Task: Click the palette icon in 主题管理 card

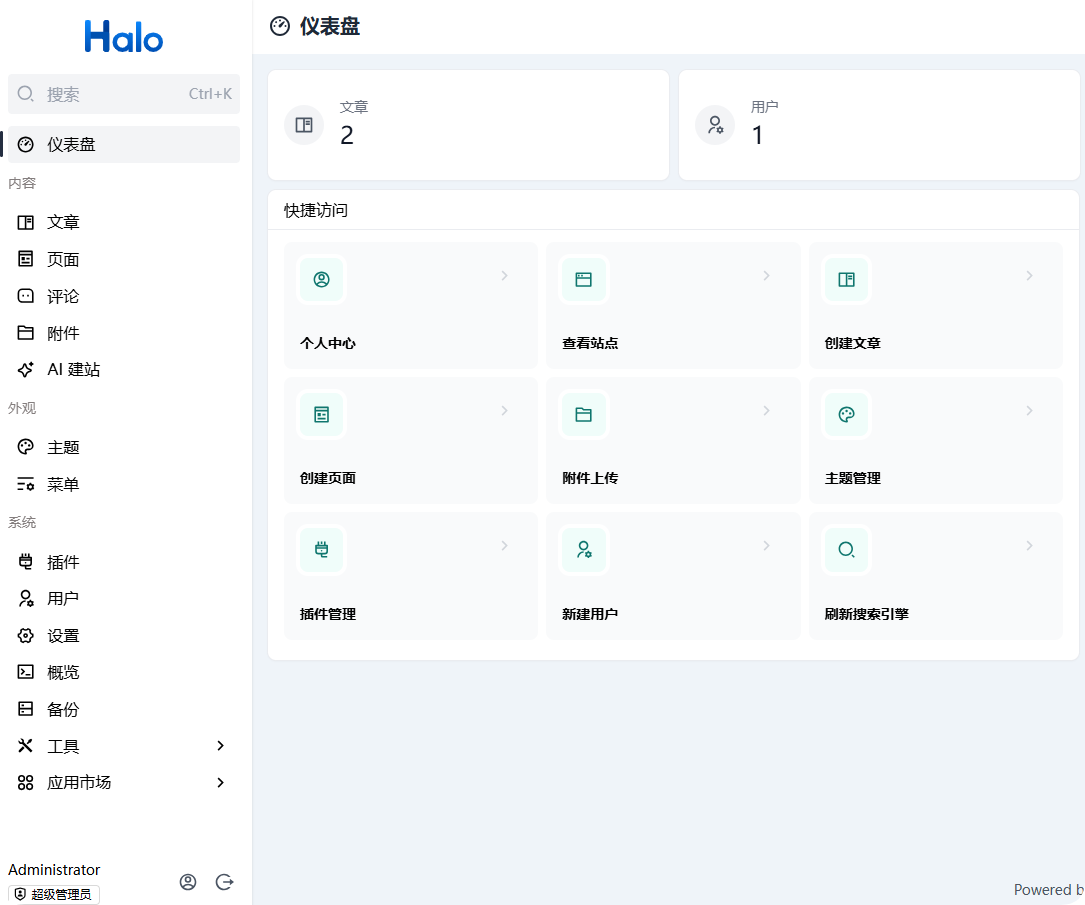Action: (847, 415)
